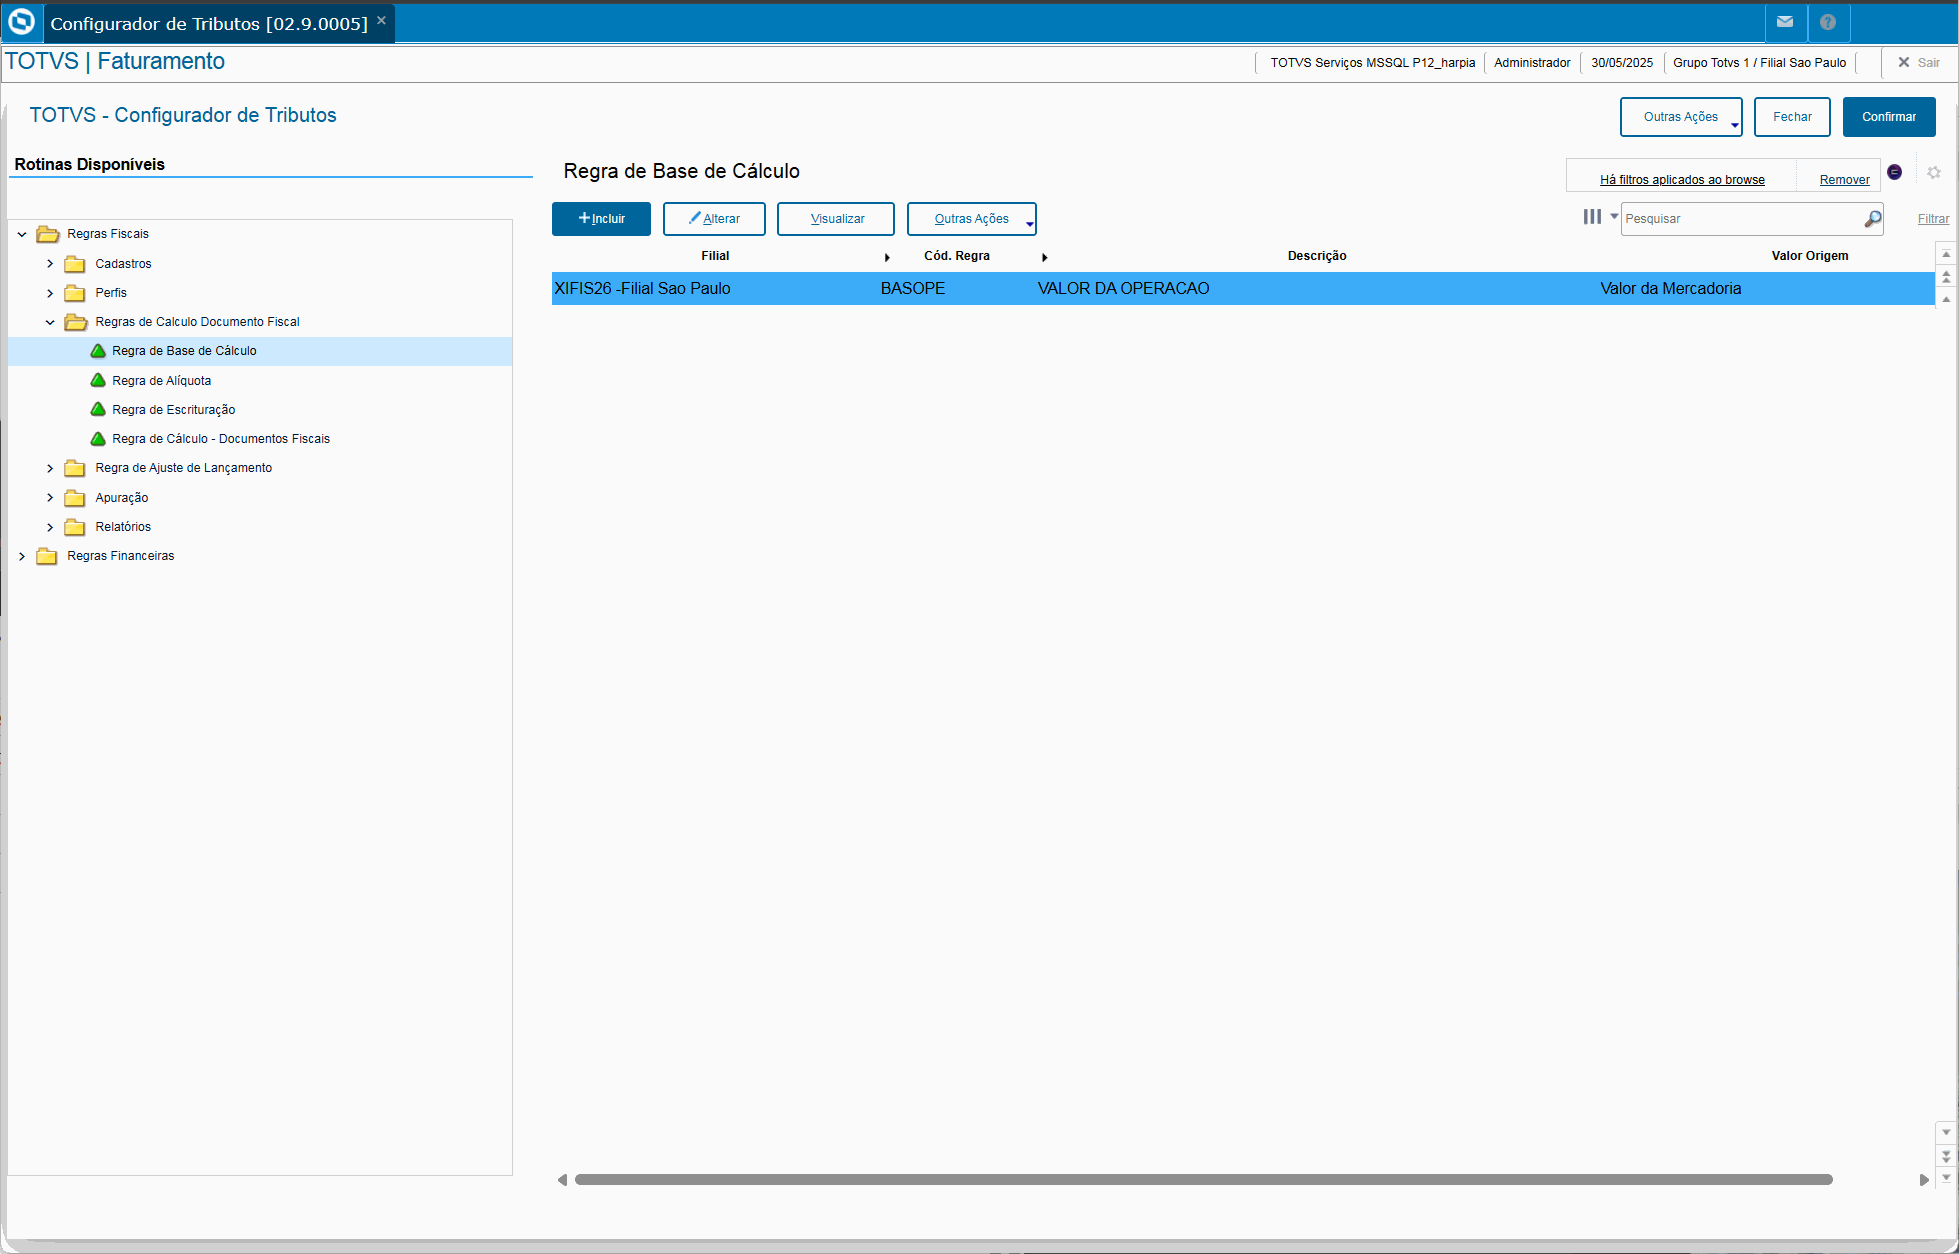This screenshot has width=1959, height=1254.
Task: Select Regra de Escrituração green triangle item
Action: pyautogui.click(x=174, y=410)
